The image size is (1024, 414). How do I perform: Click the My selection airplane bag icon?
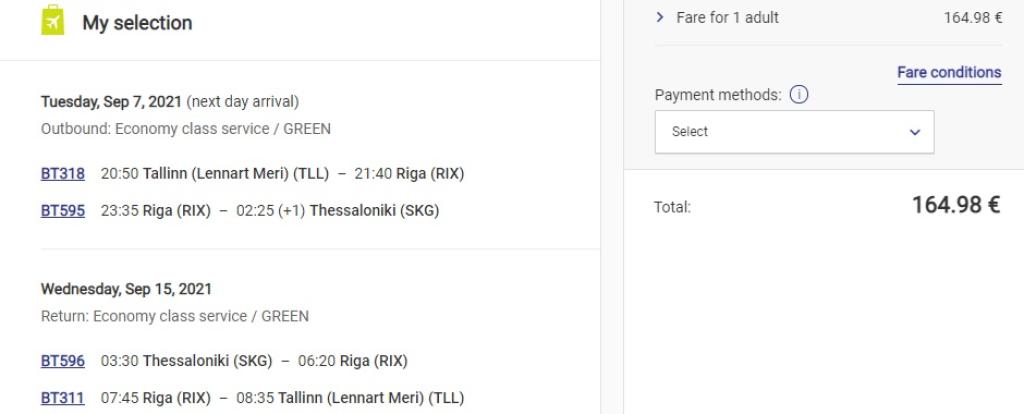[54, 22]
